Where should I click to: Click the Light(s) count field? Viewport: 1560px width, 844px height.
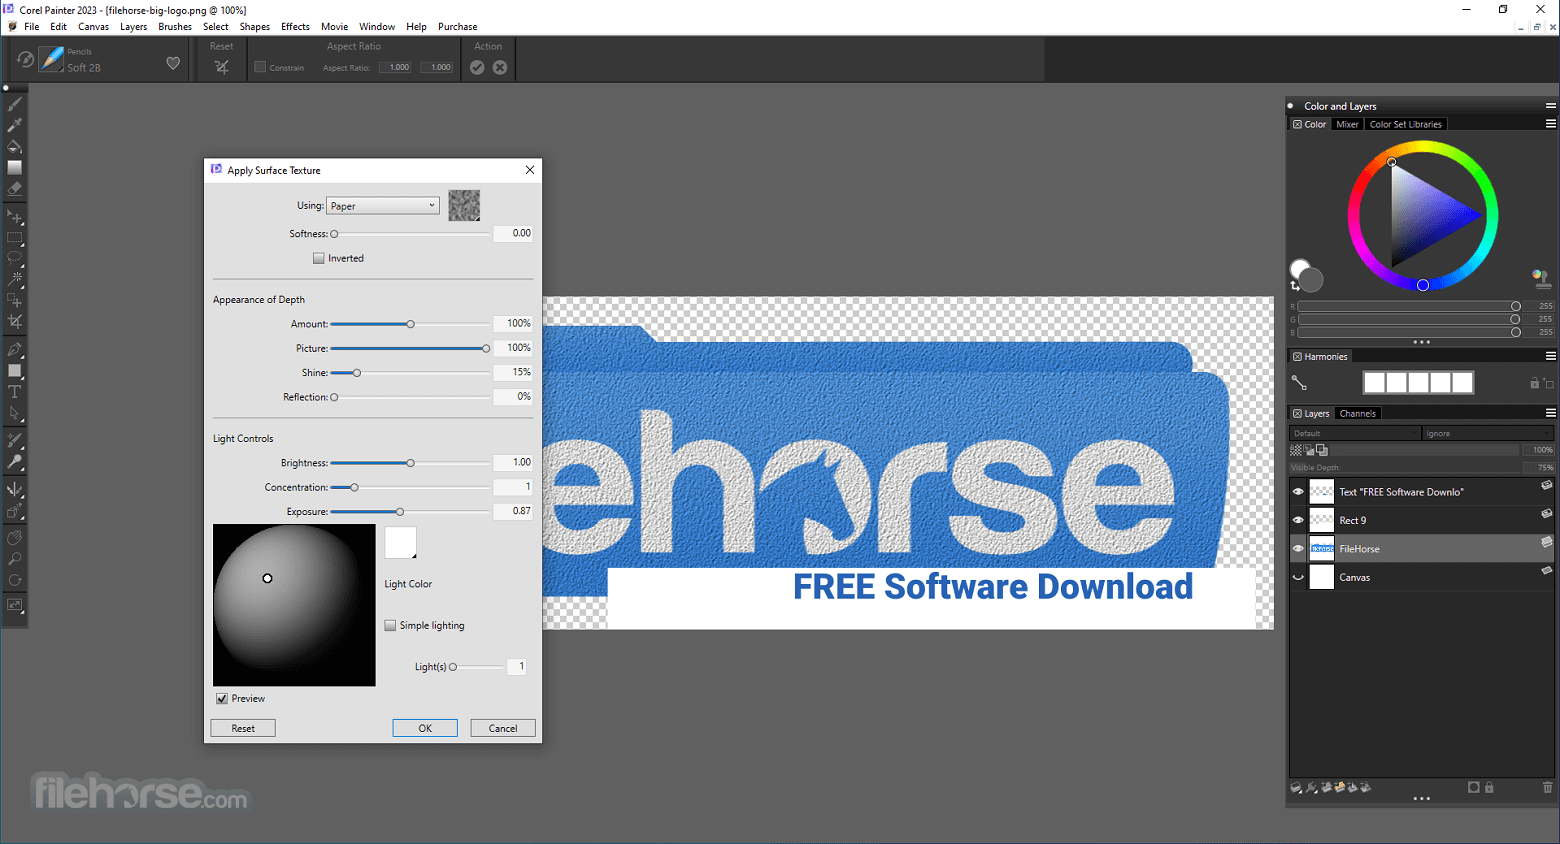517,666
